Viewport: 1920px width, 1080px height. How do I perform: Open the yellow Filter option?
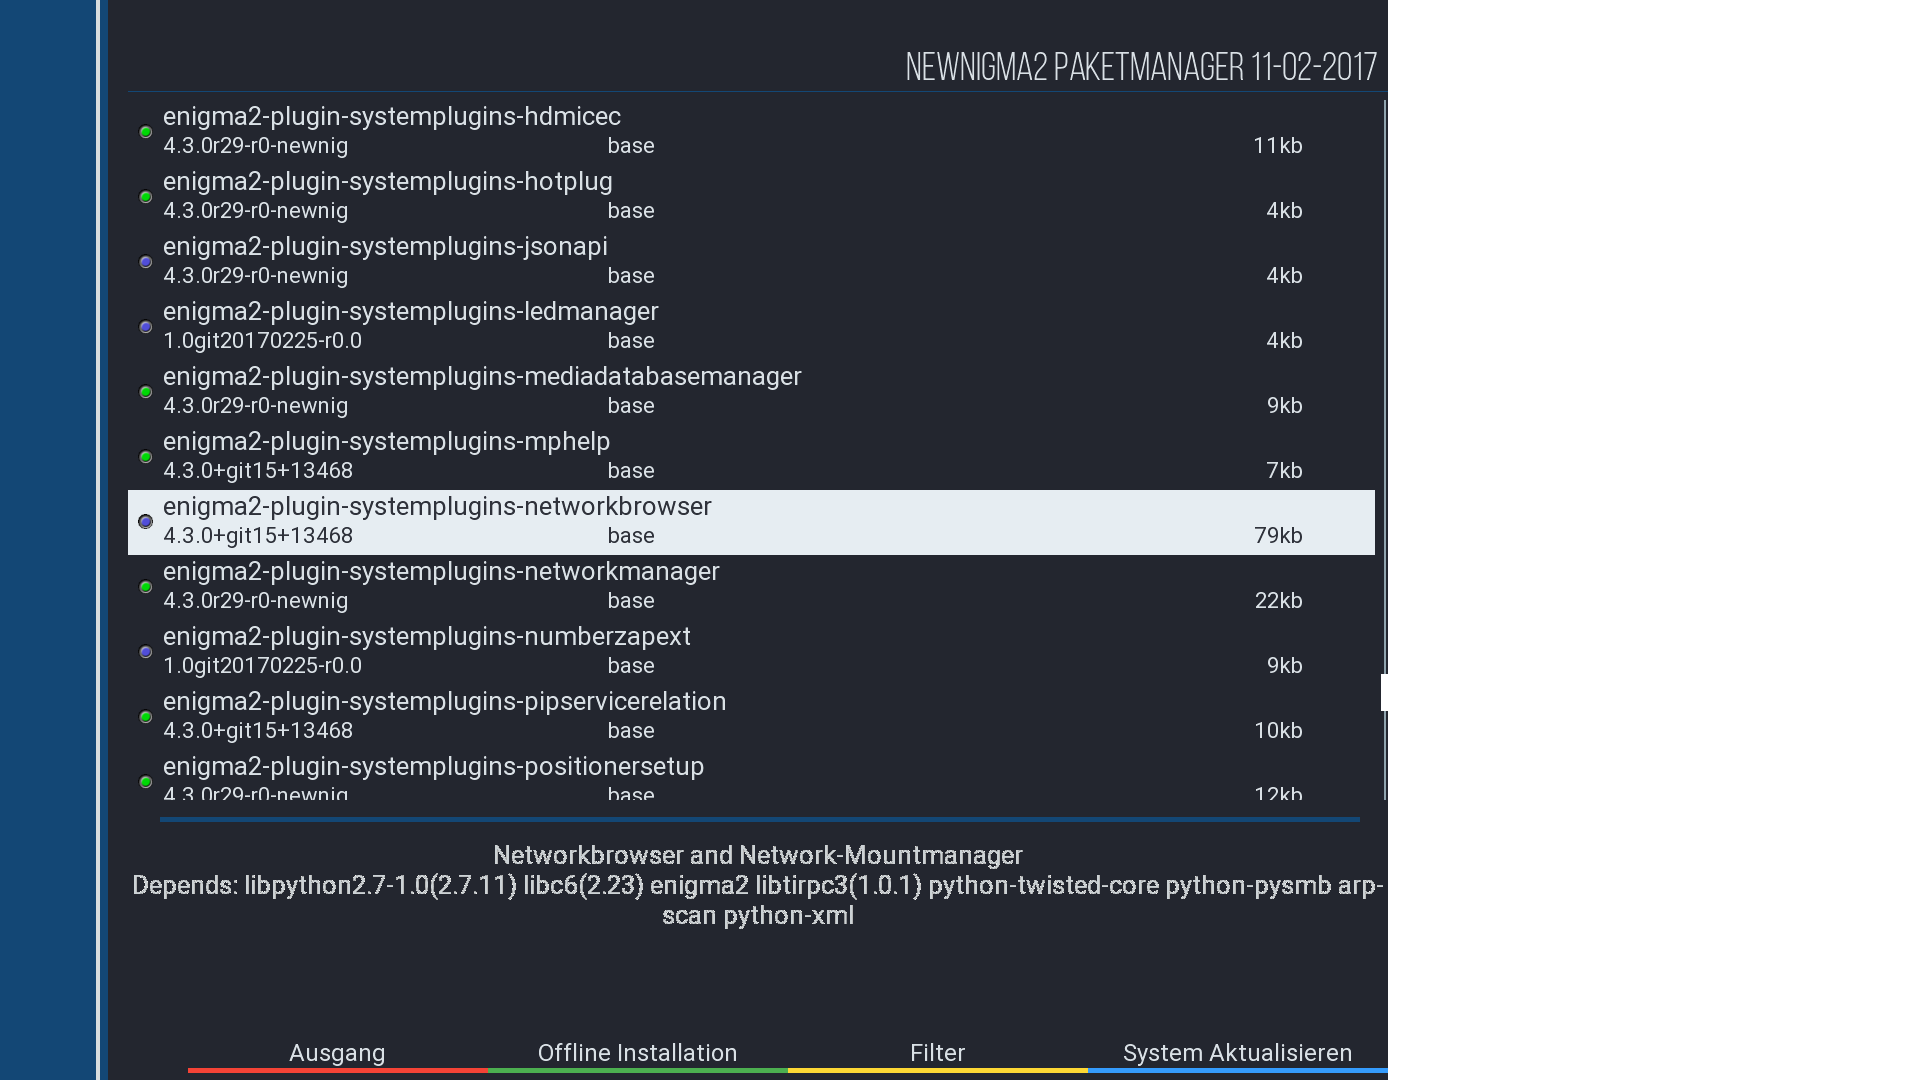[x=937, y=1053]
